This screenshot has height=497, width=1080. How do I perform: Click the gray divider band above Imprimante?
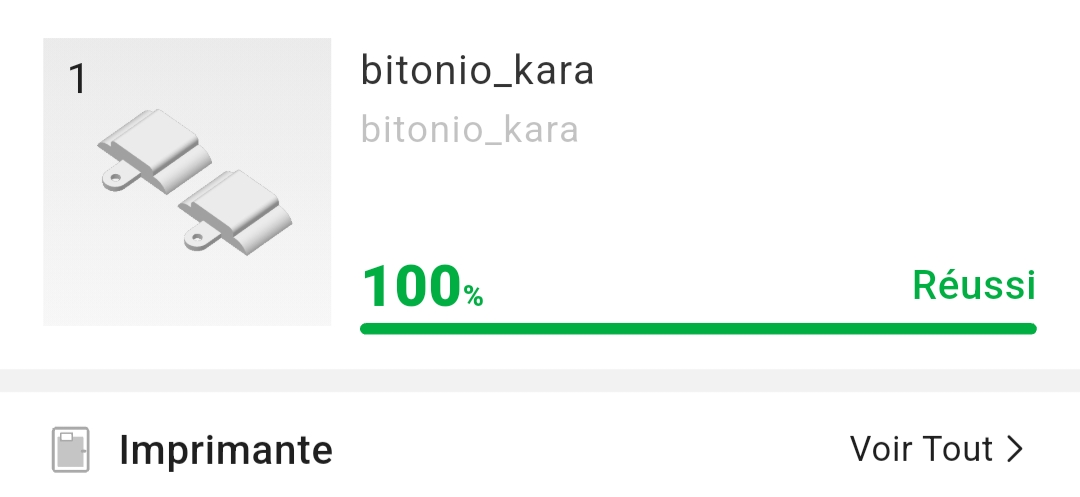[x=540, y=381]
